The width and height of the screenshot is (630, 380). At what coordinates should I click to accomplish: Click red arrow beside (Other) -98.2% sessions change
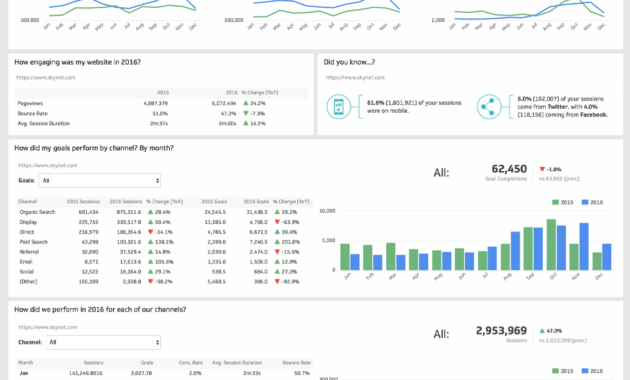coord(150,282)
